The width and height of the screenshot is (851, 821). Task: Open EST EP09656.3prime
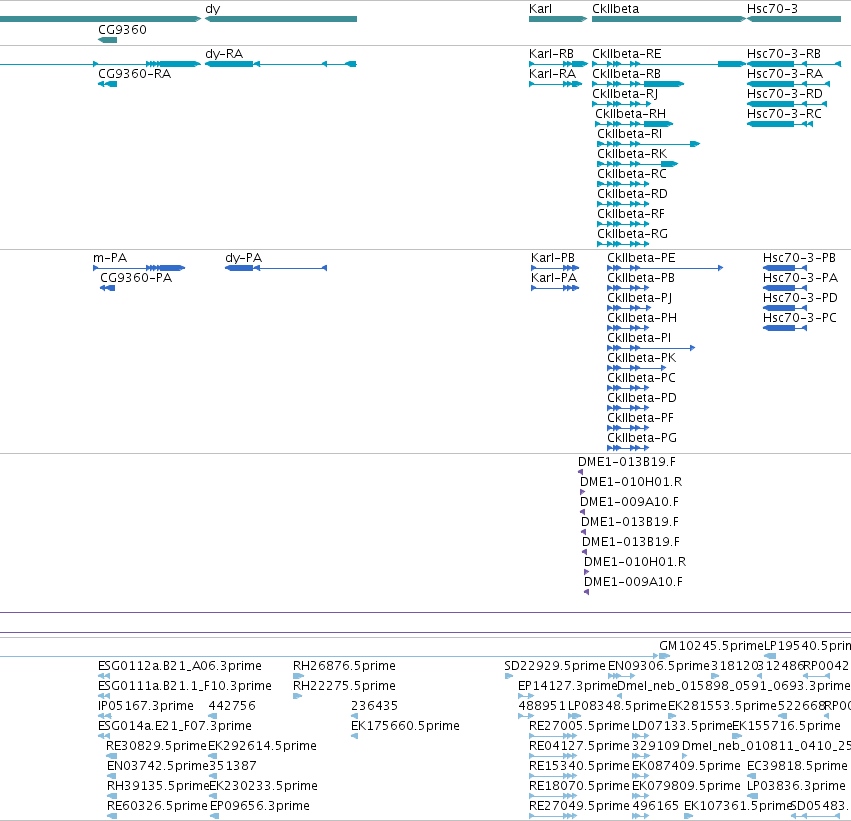(259, 806)
